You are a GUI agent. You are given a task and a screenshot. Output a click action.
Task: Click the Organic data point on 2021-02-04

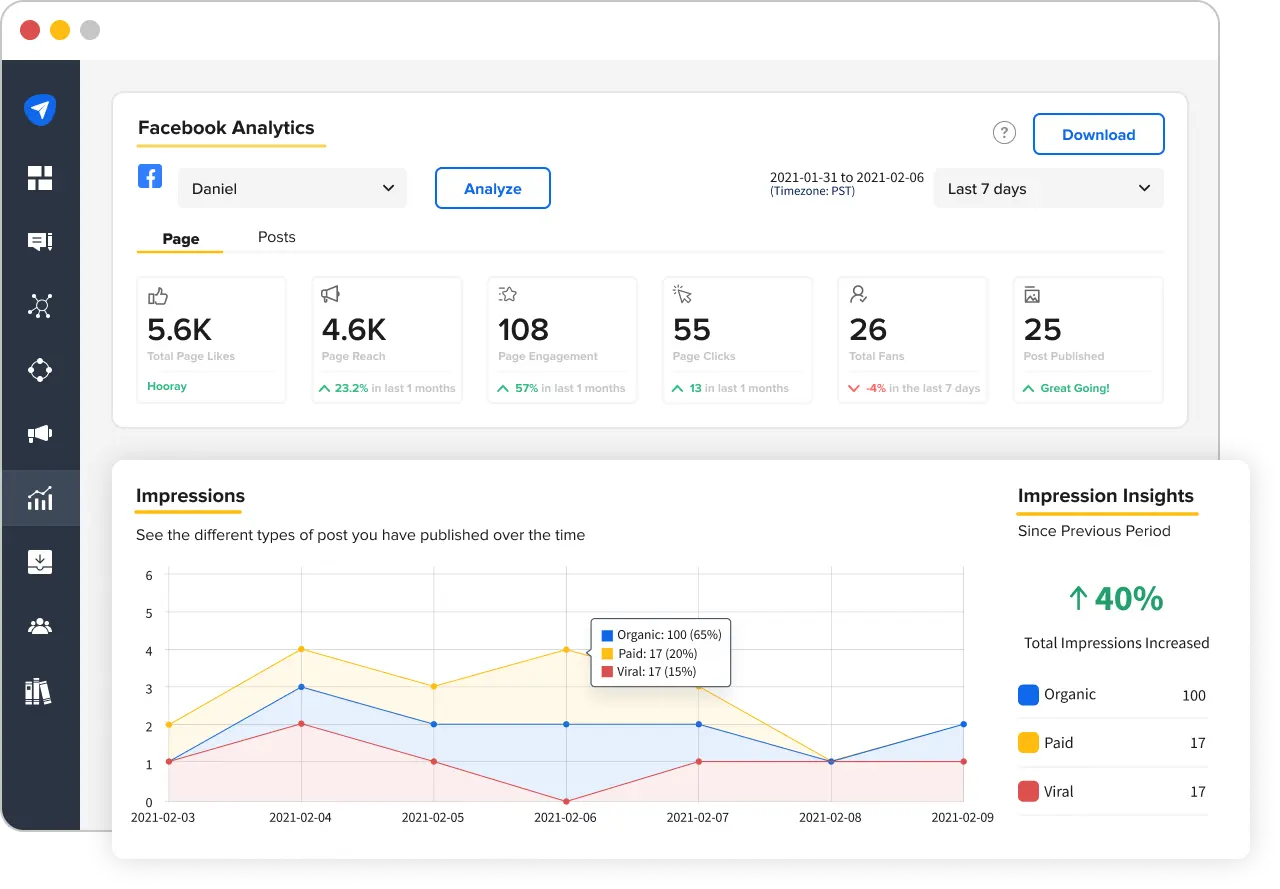301,687
